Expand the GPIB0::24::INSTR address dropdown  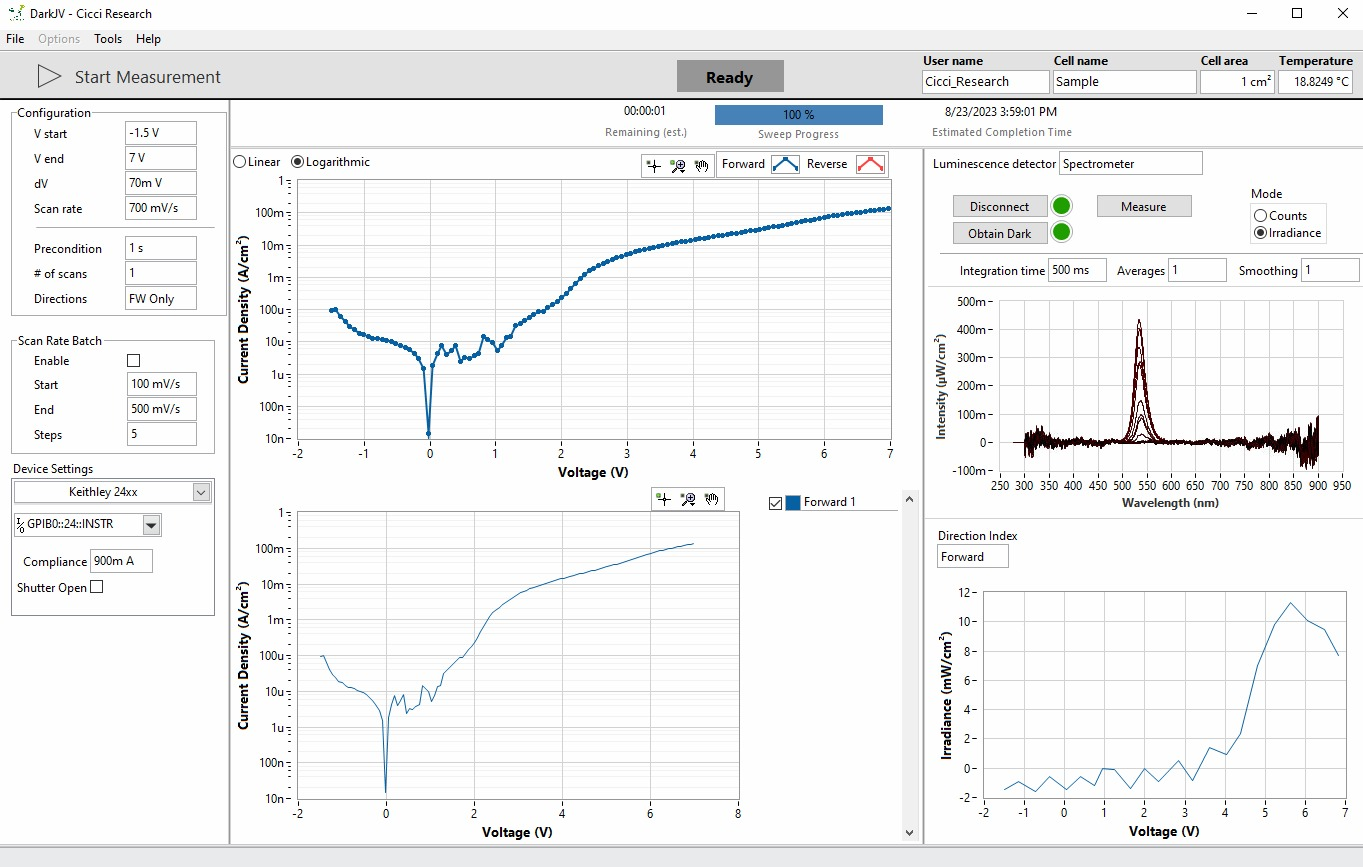pyautogui.click(x=151, y=525)
